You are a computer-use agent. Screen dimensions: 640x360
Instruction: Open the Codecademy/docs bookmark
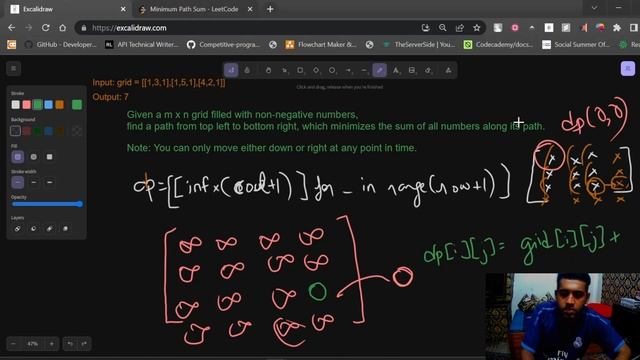(498, 44)
